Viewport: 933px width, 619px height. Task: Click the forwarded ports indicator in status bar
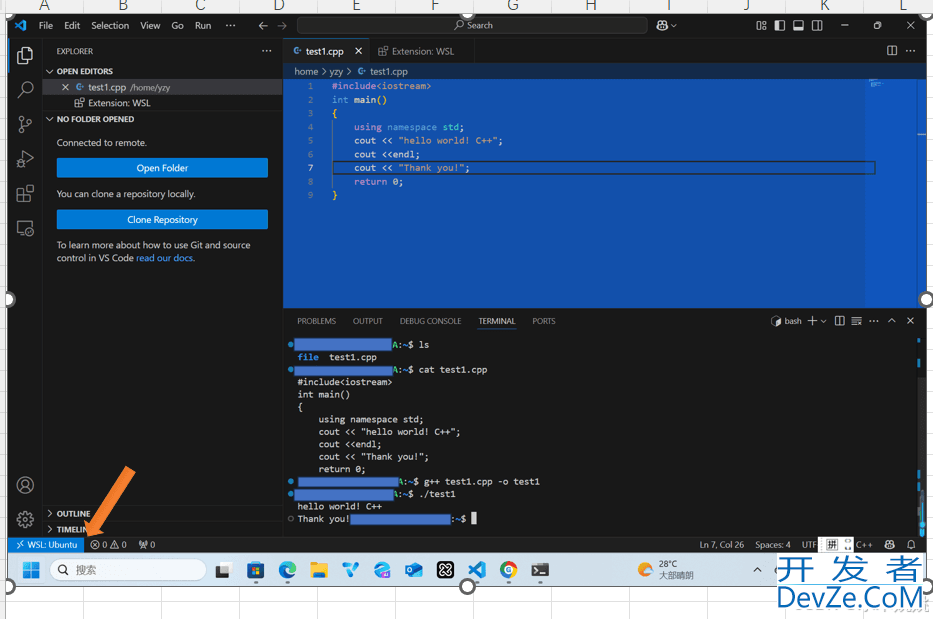pos(147,545)
